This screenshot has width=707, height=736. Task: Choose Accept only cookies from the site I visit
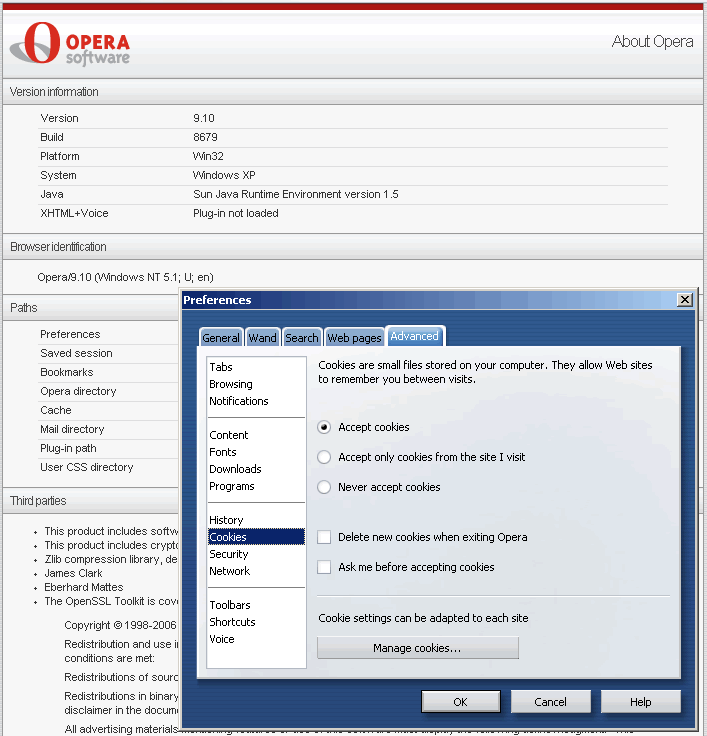tap(324, 457)
